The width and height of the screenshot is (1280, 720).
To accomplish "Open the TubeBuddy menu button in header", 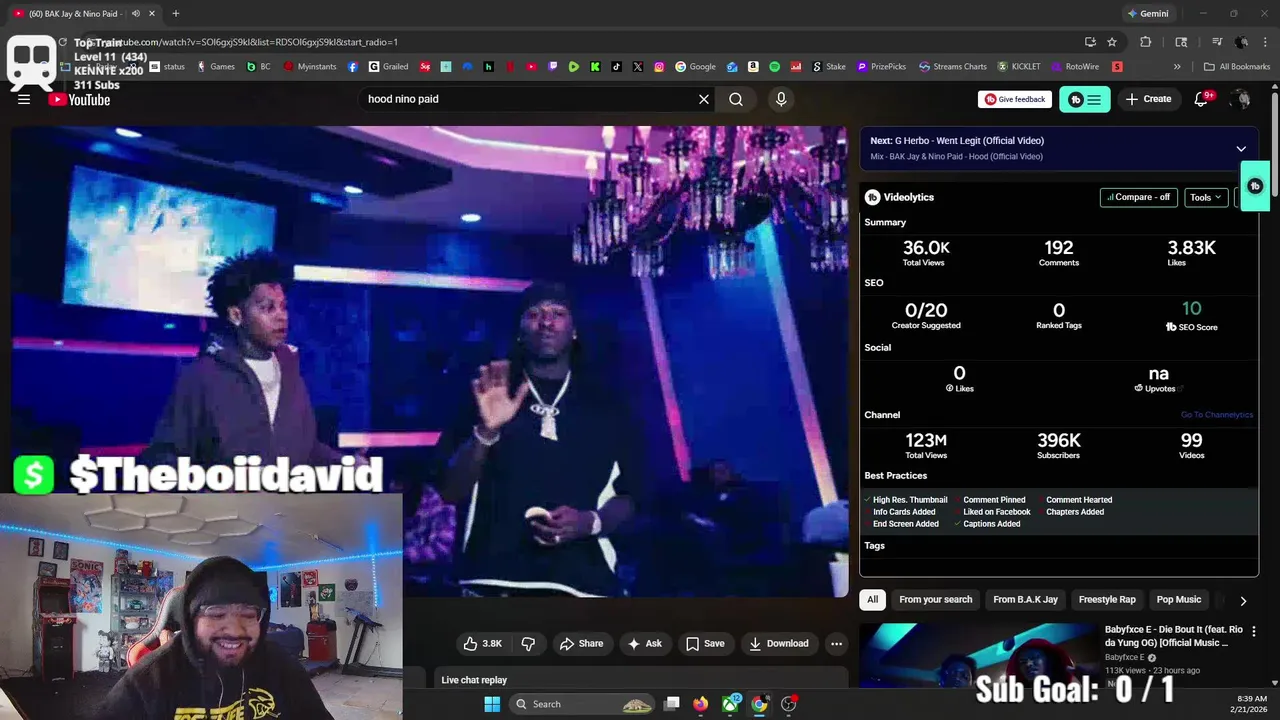I will click(x=1084, y=99).
